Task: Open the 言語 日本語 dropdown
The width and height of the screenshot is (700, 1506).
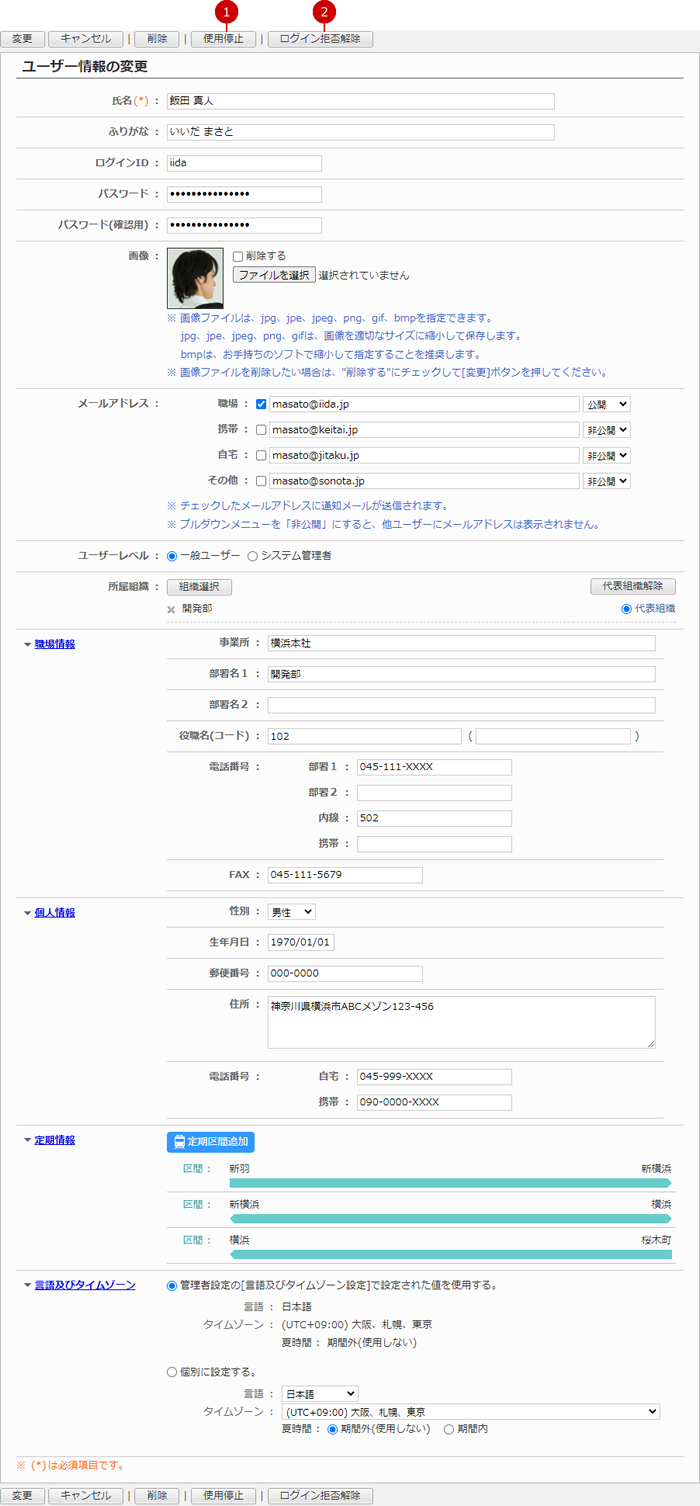Action: point(320,1394)
